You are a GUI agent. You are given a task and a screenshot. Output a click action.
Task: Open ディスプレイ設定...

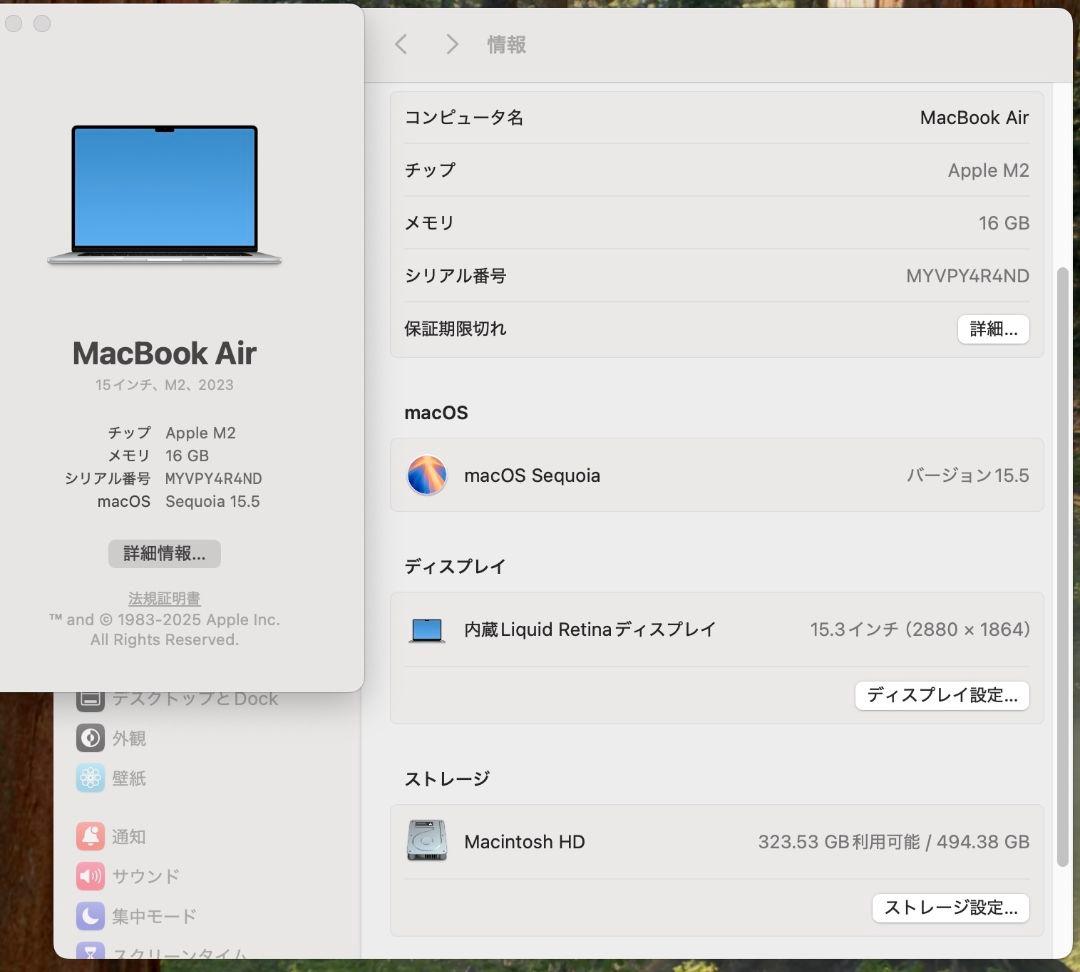tap(942, 695)
